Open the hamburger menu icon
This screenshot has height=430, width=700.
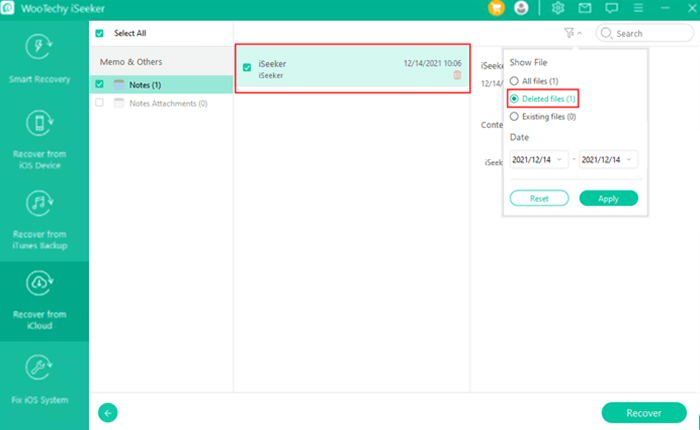(x=638, y=8)
